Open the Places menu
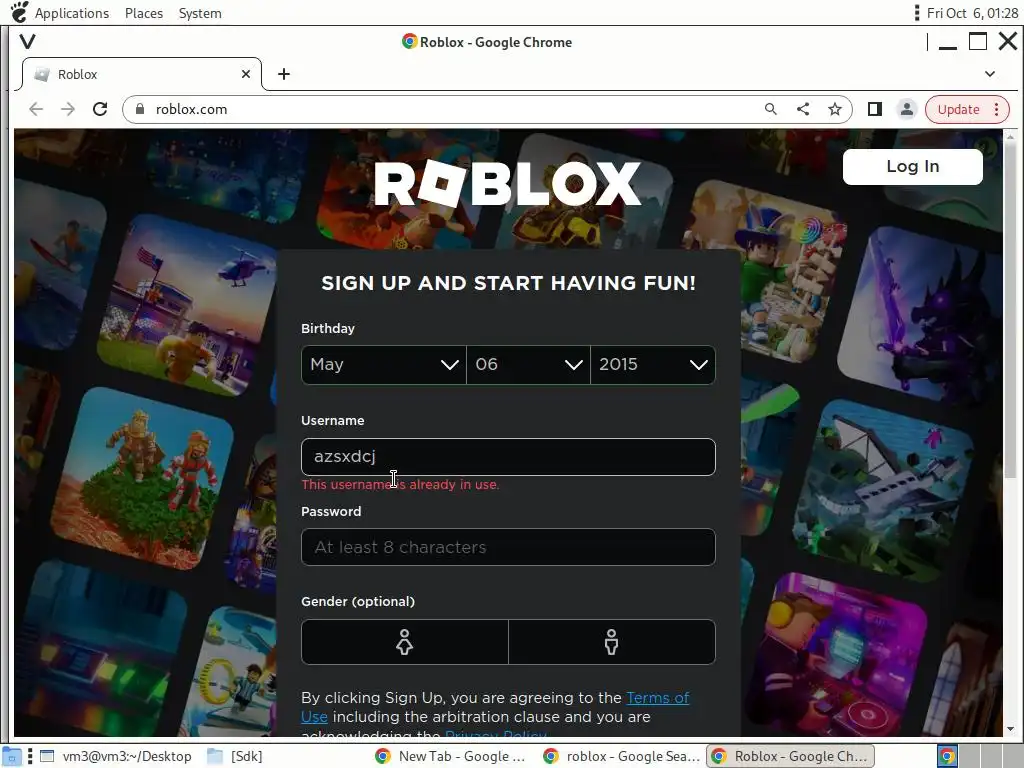Viewport: 1024px width, 768px height. pyautogui.click(x=144, y=13)
